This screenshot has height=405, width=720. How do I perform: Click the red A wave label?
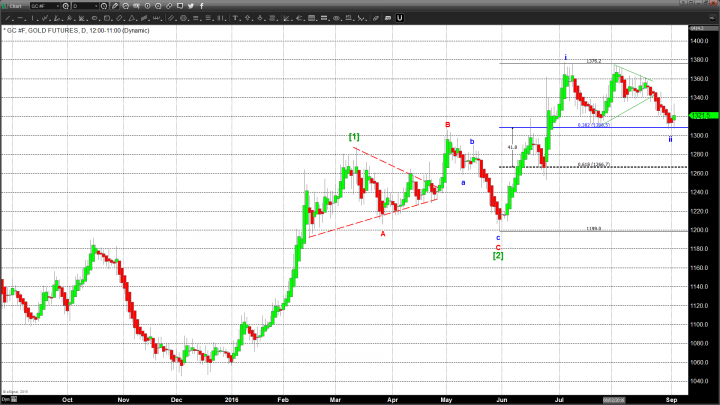point(383,234)
